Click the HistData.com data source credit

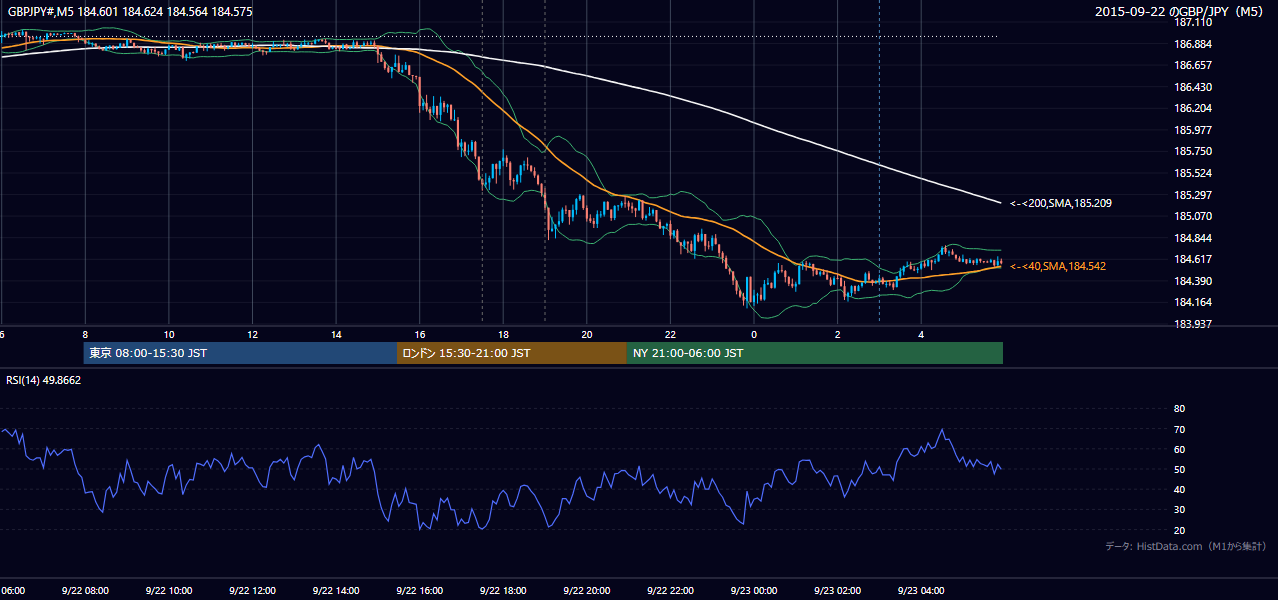[x=1185, y=546]
